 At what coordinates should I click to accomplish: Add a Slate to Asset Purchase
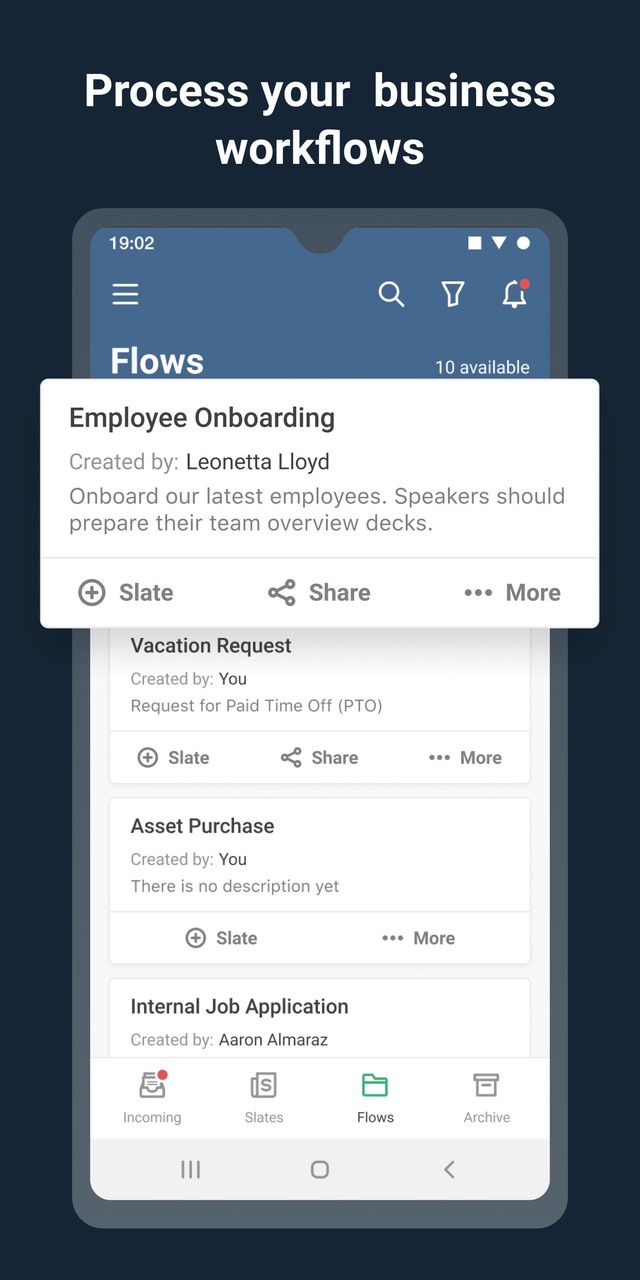point(221,938)
